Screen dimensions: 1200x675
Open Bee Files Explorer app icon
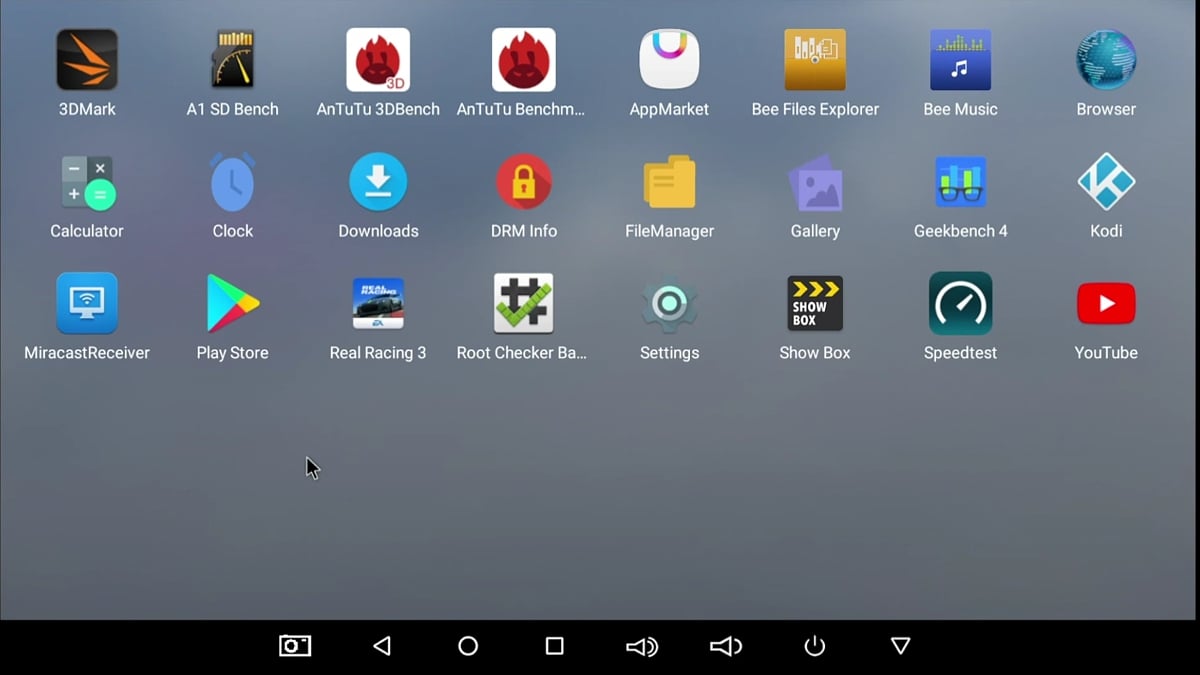tap(815, 60)
